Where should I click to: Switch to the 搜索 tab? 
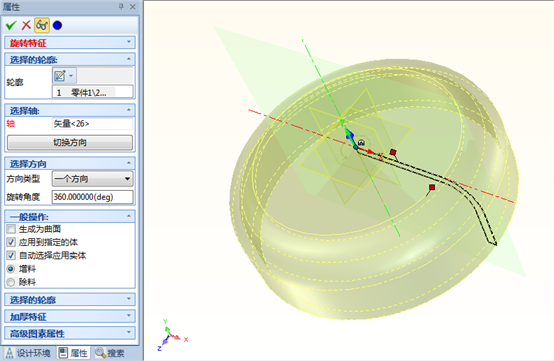pos(110,353)
